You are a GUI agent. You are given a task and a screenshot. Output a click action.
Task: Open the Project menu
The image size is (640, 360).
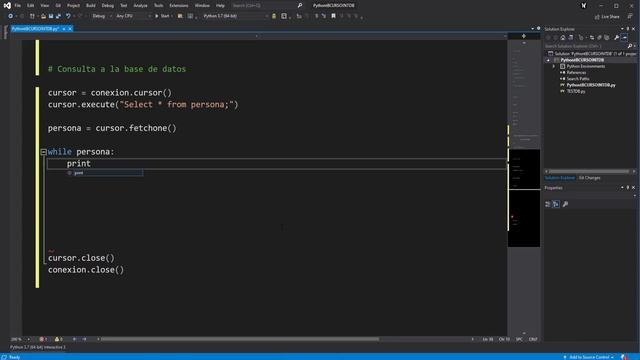pyautogui.click(x=73, y=6)
